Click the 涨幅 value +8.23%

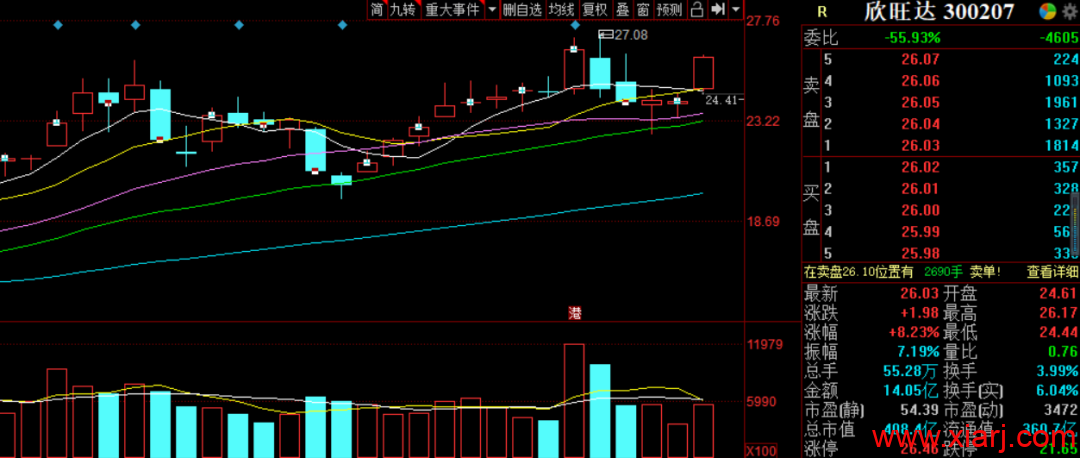click(914, 332)
